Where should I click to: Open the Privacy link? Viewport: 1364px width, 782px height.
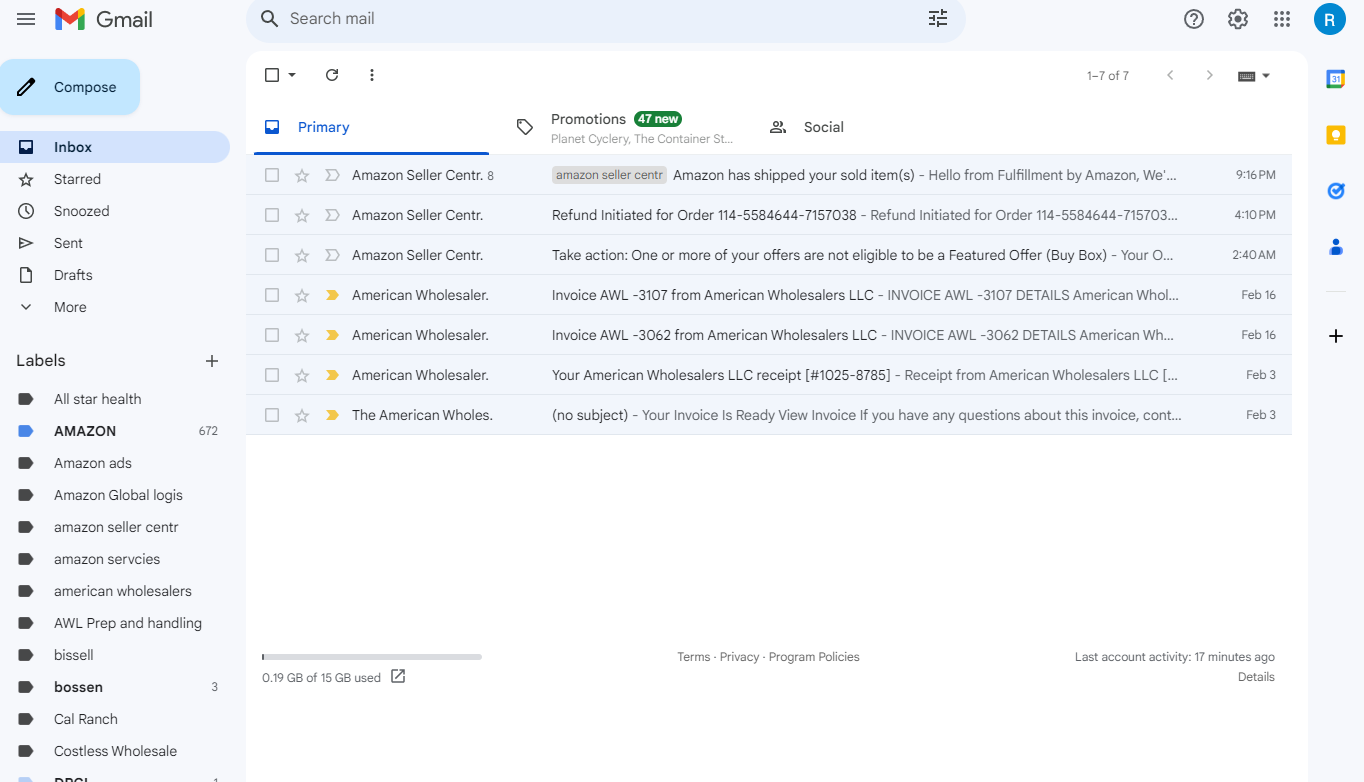click(x=739, y=657)
